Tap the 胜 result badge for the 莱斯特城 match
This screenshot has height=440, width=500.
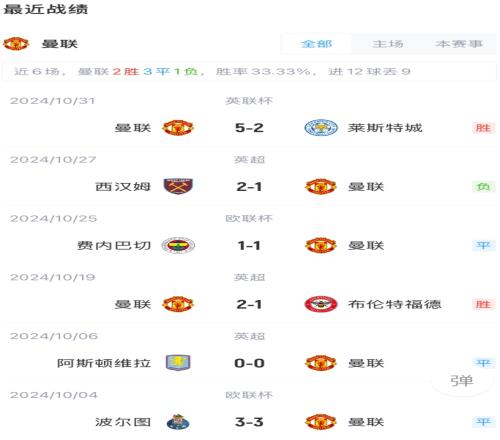click(x=483, y=128)
